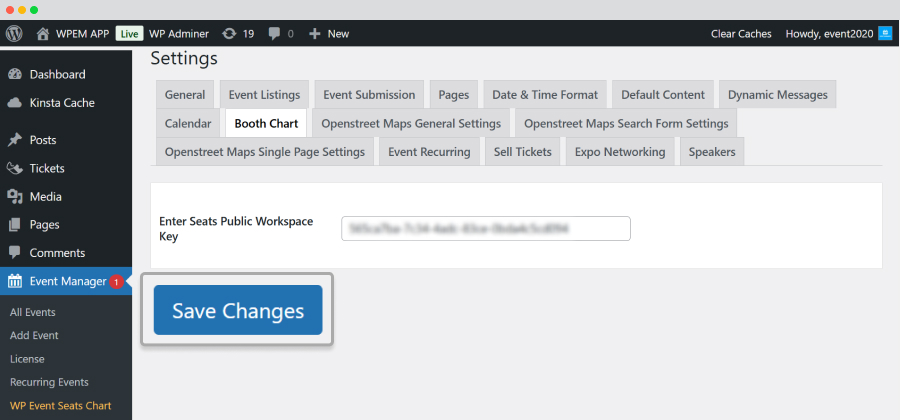Screen dimensions: 900x420
Task: Open the General settings tab
Action: [185, 95]
